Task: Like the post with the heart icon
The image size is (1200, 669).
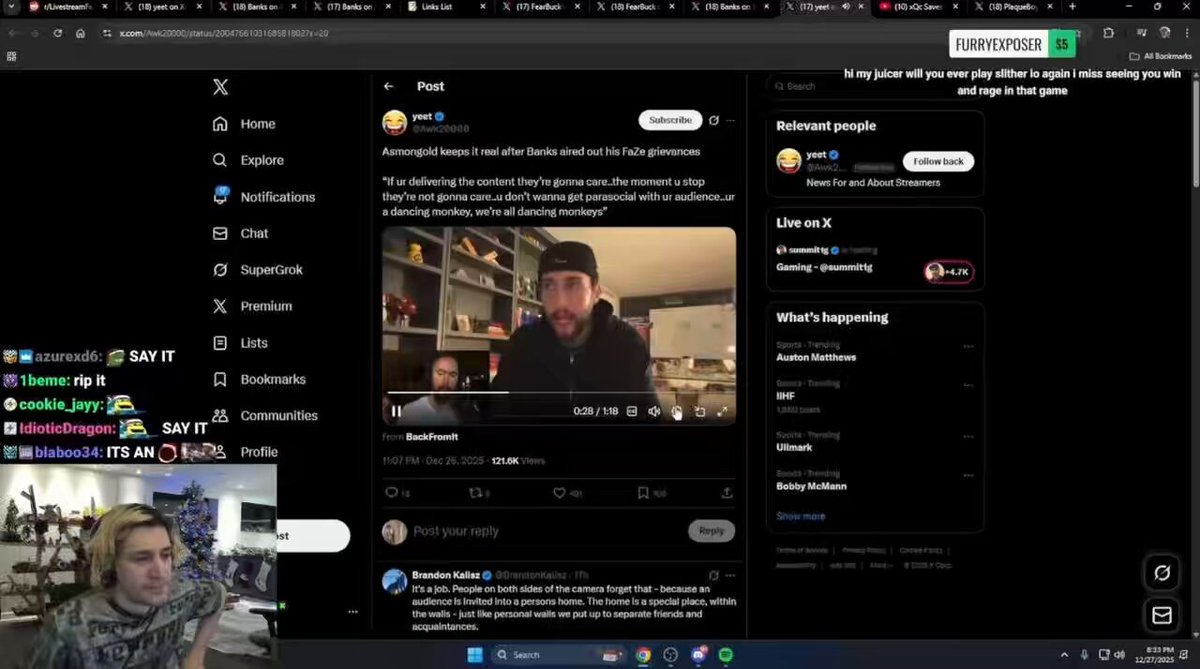Action: pyautogui.click(x=559, y=493)
